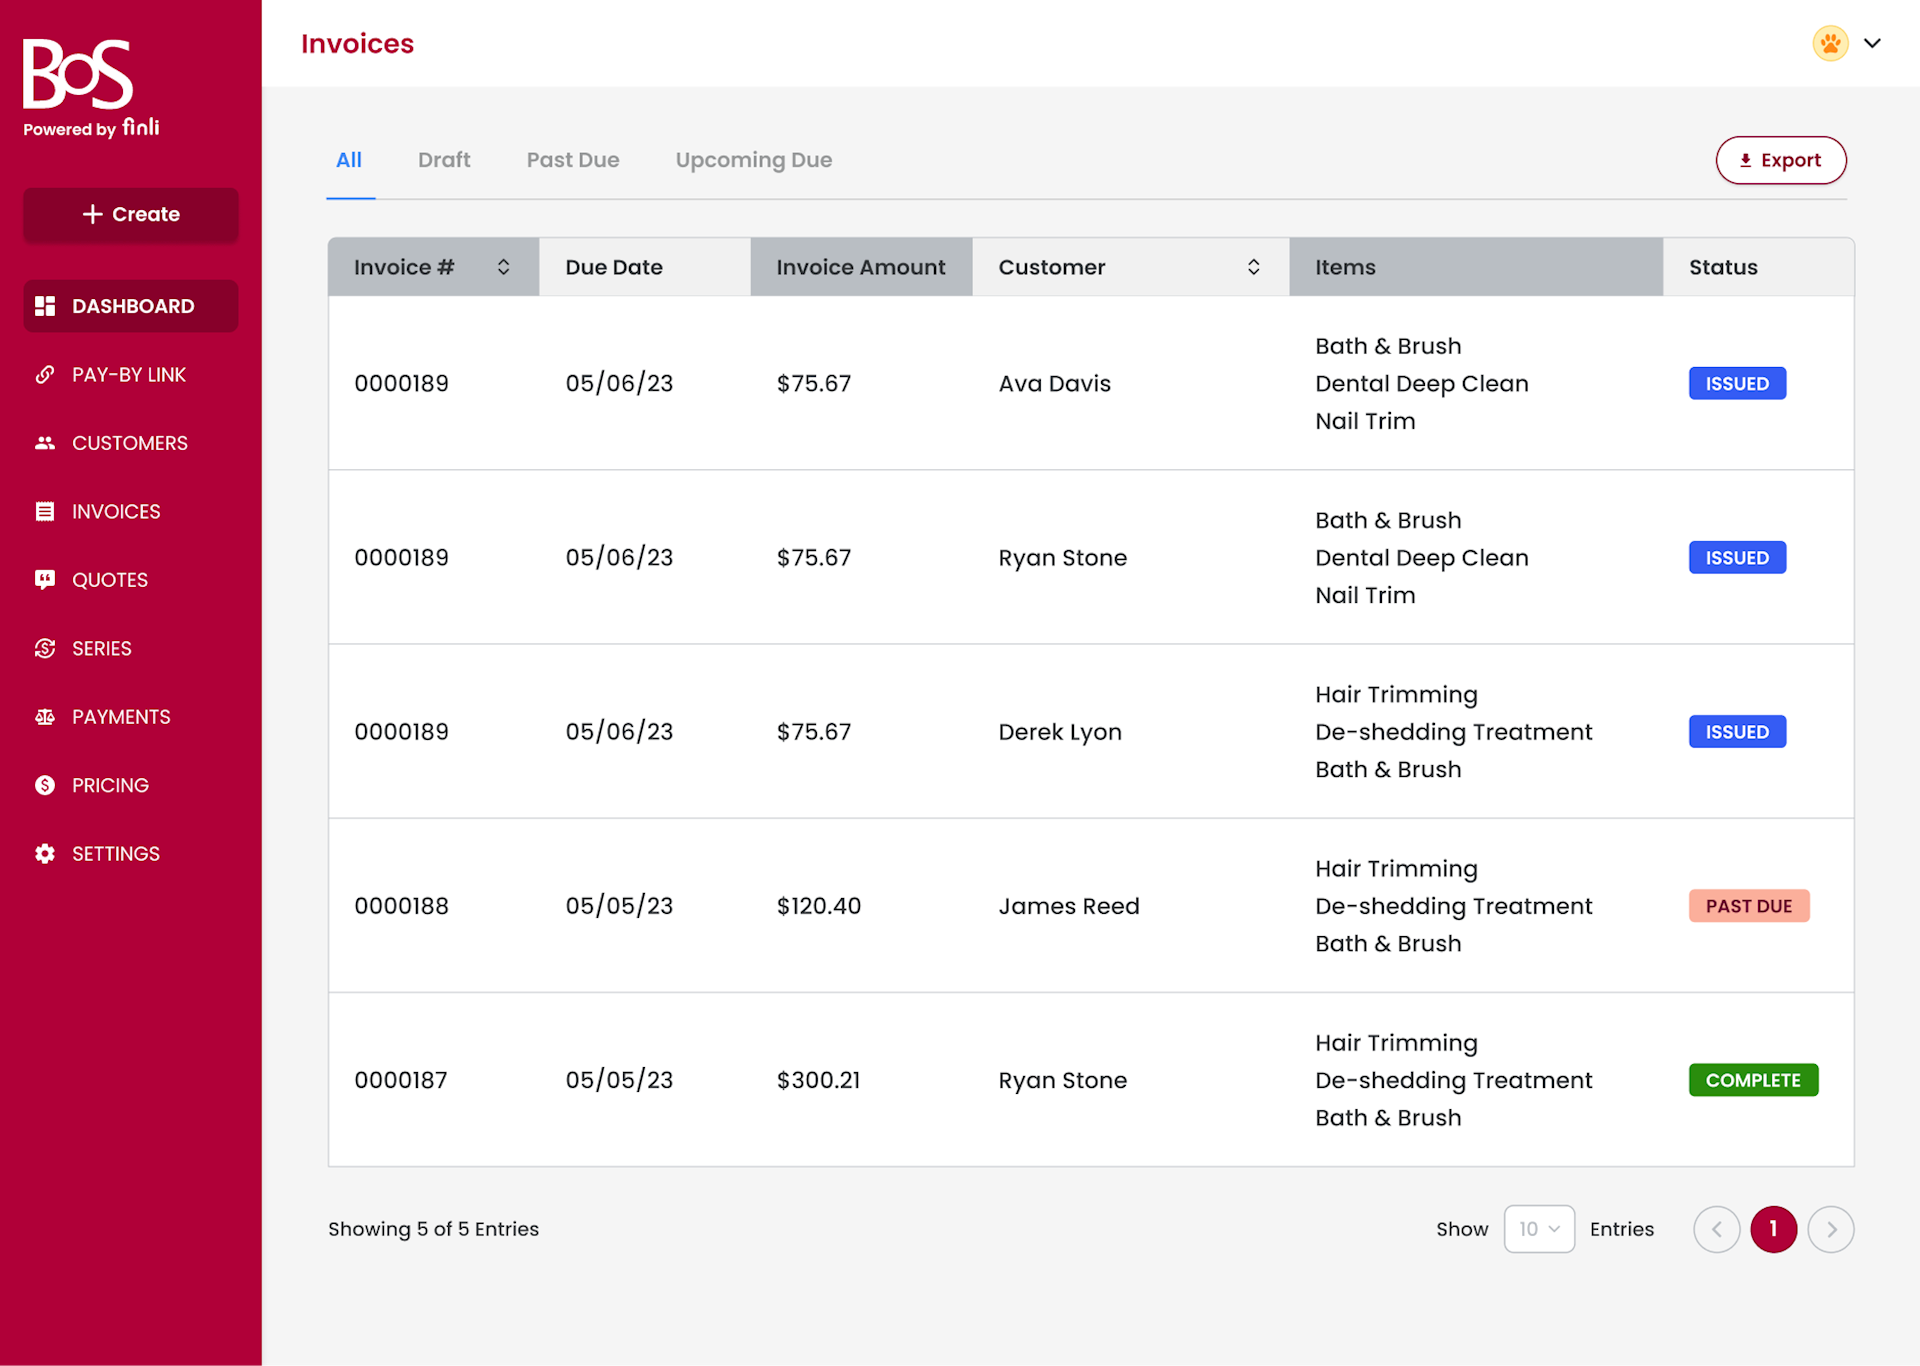The image size is (1920, 1366).
Task: Open Pay-By-Link section
Action: (130, 374)
